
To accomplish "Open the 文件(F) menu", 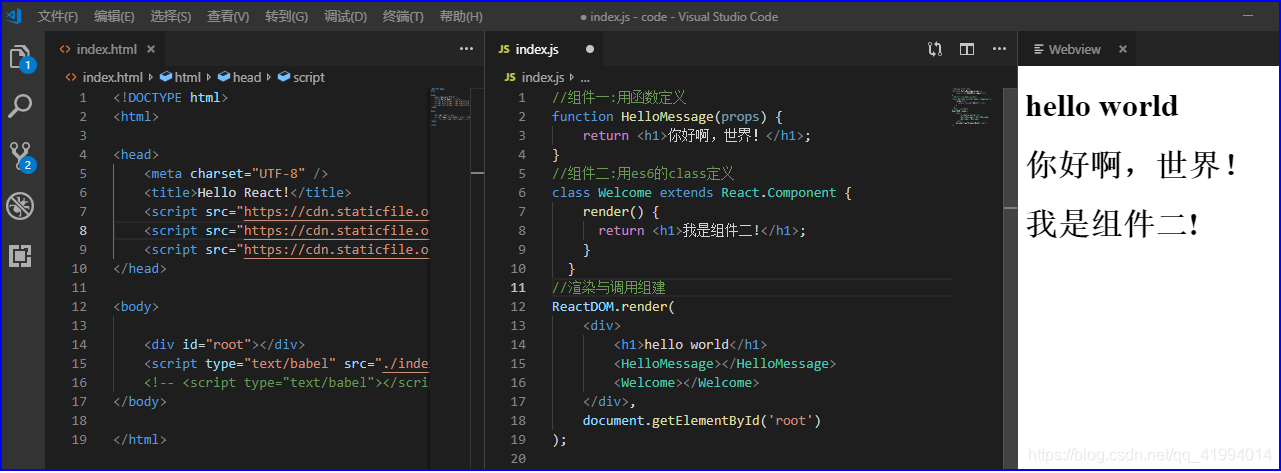I will click(x=58, y=17).
